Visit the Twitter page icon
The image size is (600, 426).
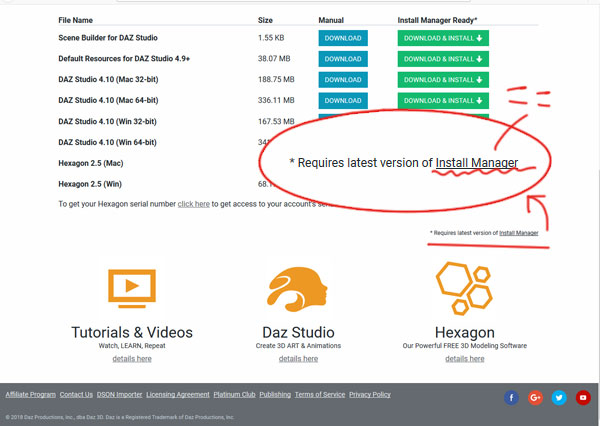click(x=559, y=398)
